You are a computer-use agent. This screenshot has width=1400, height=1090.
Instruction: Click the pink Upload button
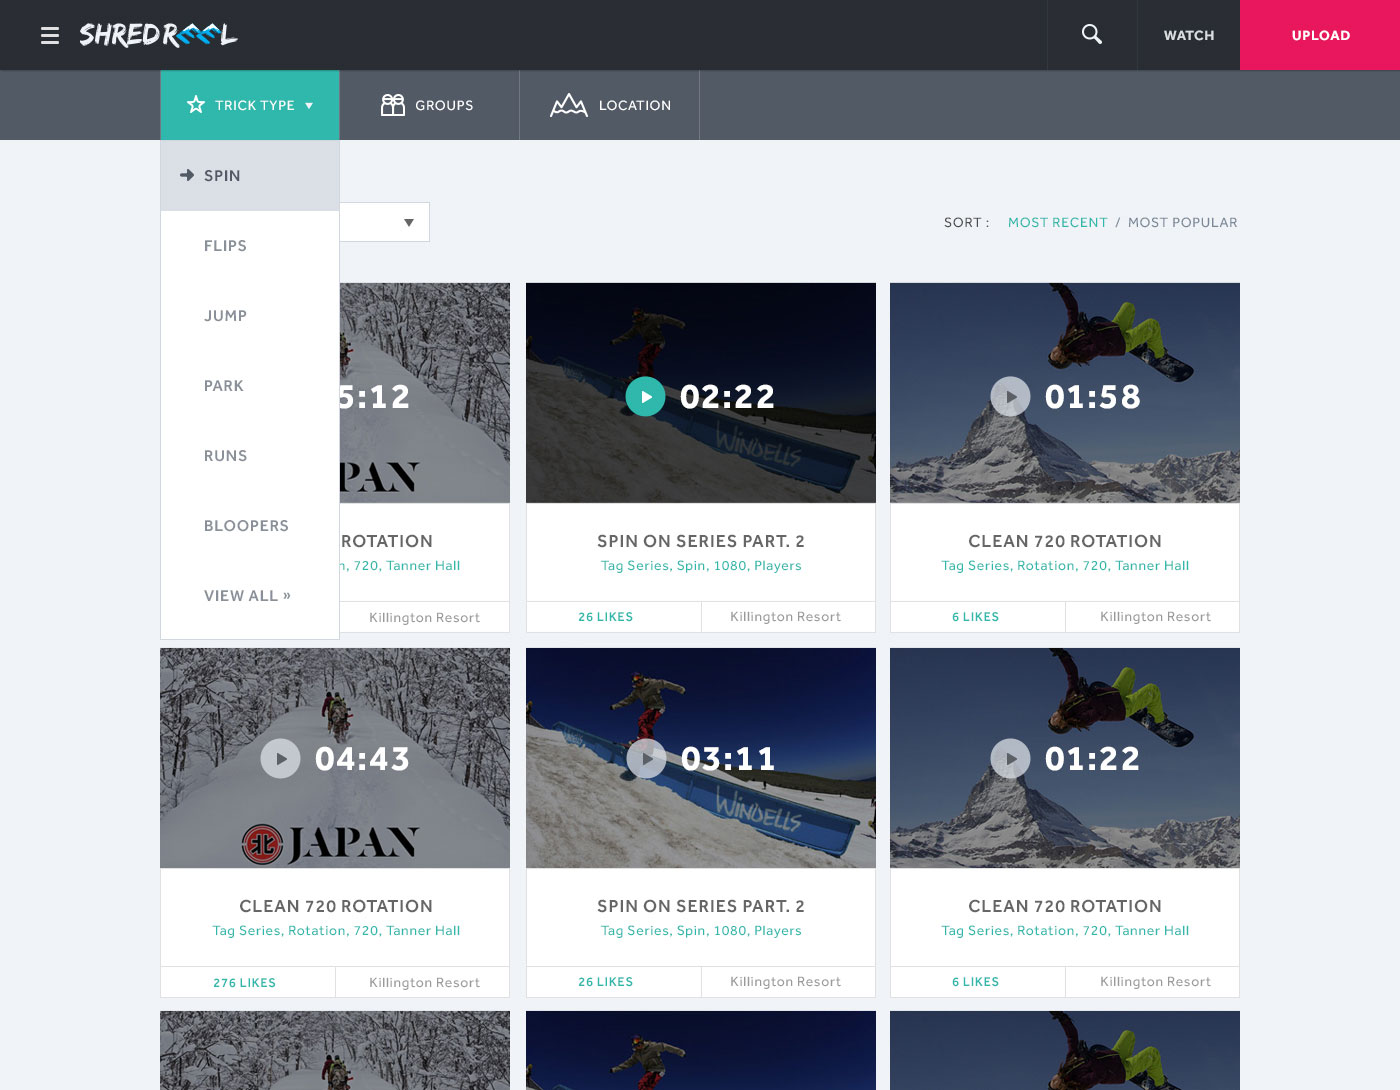1320,35
